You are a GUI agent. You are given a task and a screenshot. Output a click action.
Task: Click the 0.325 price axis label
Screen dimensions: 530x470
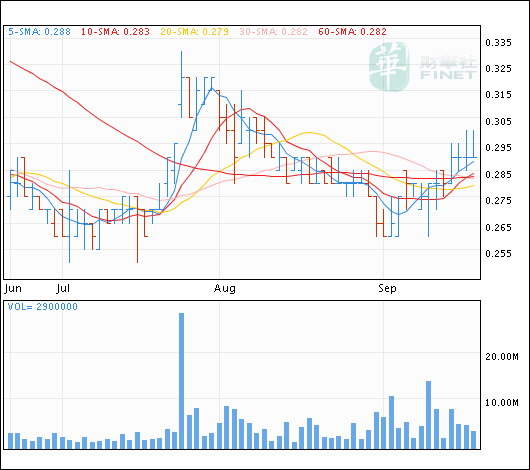click(x=499, y=69)
